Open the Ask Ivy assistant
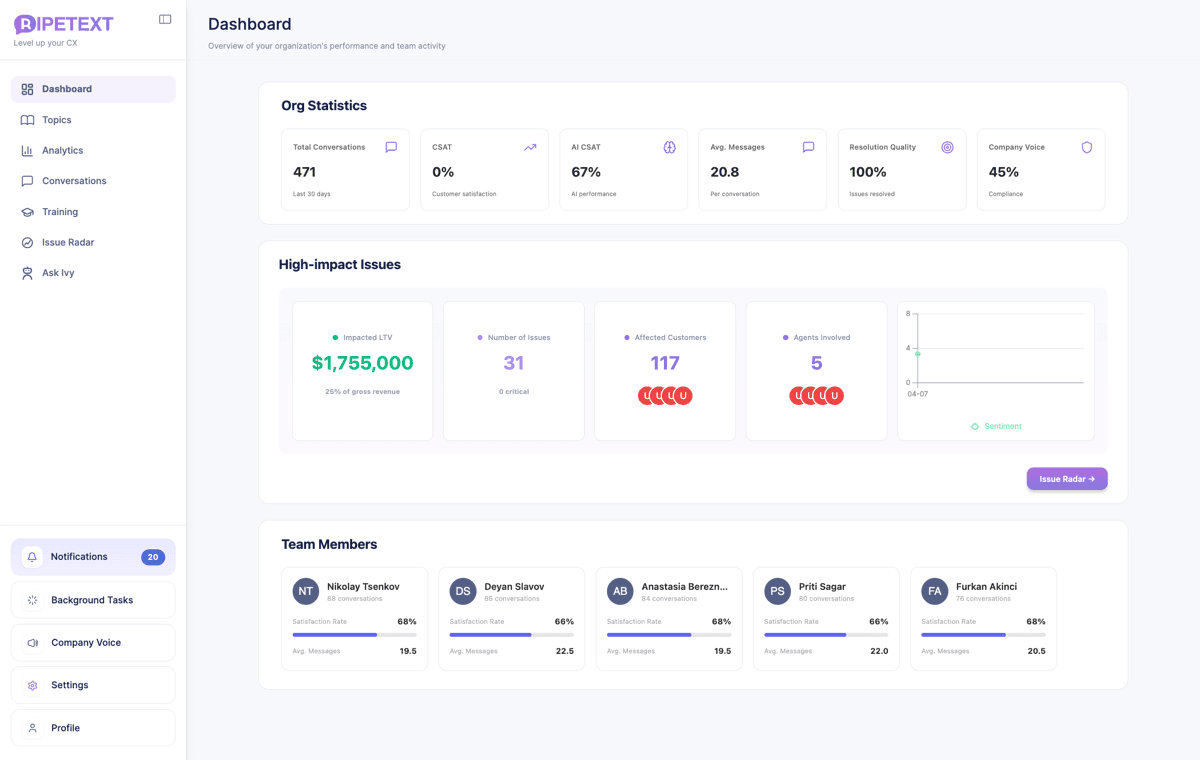 click(58, 273)
